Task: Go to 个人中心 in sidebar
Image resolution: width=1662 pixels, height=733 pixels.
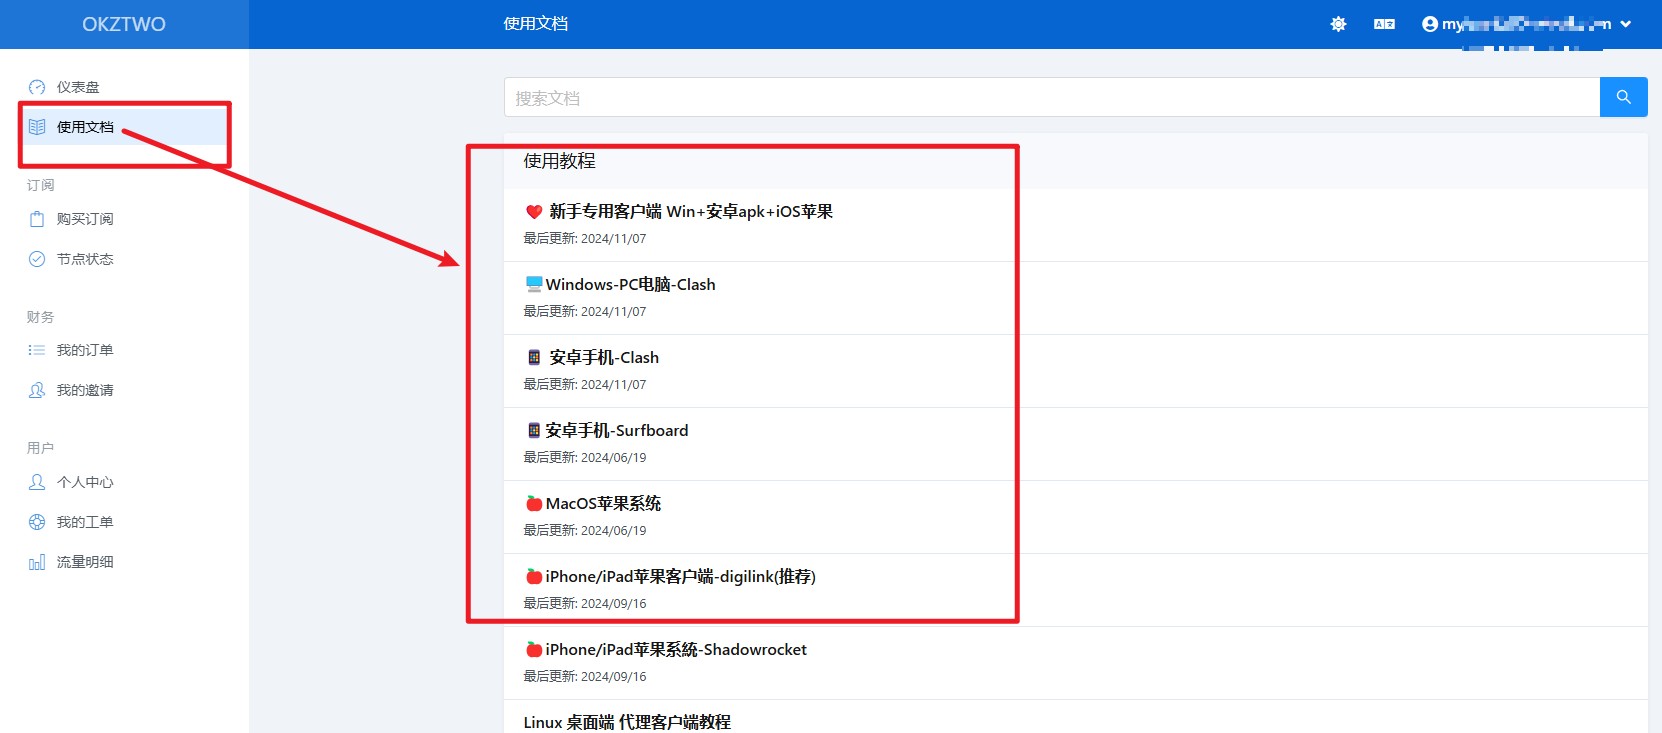Action: [85, 482]
